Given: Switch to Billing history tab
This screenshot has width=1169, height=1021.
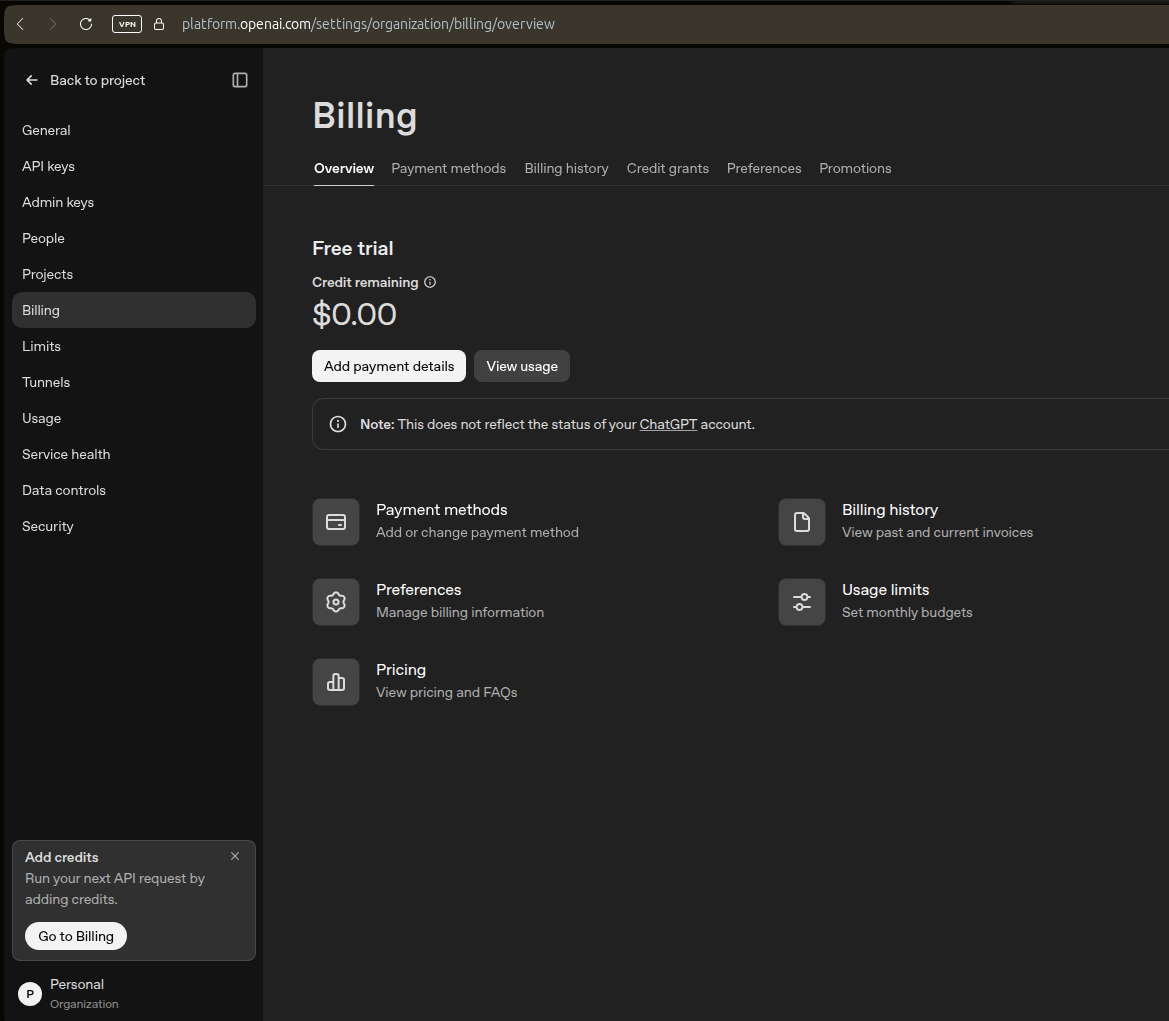Looking at the screenshot, I should [x=567, y=169].
